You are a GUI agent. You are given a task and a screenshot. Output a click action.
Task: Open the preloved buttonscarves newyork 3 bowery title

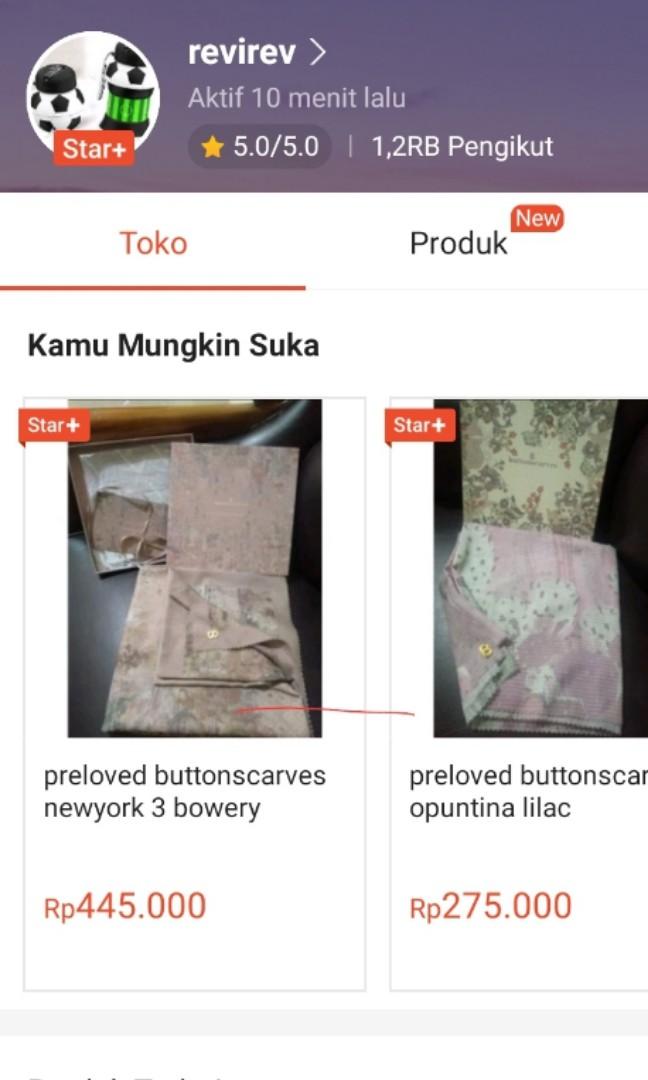point(185,791)
